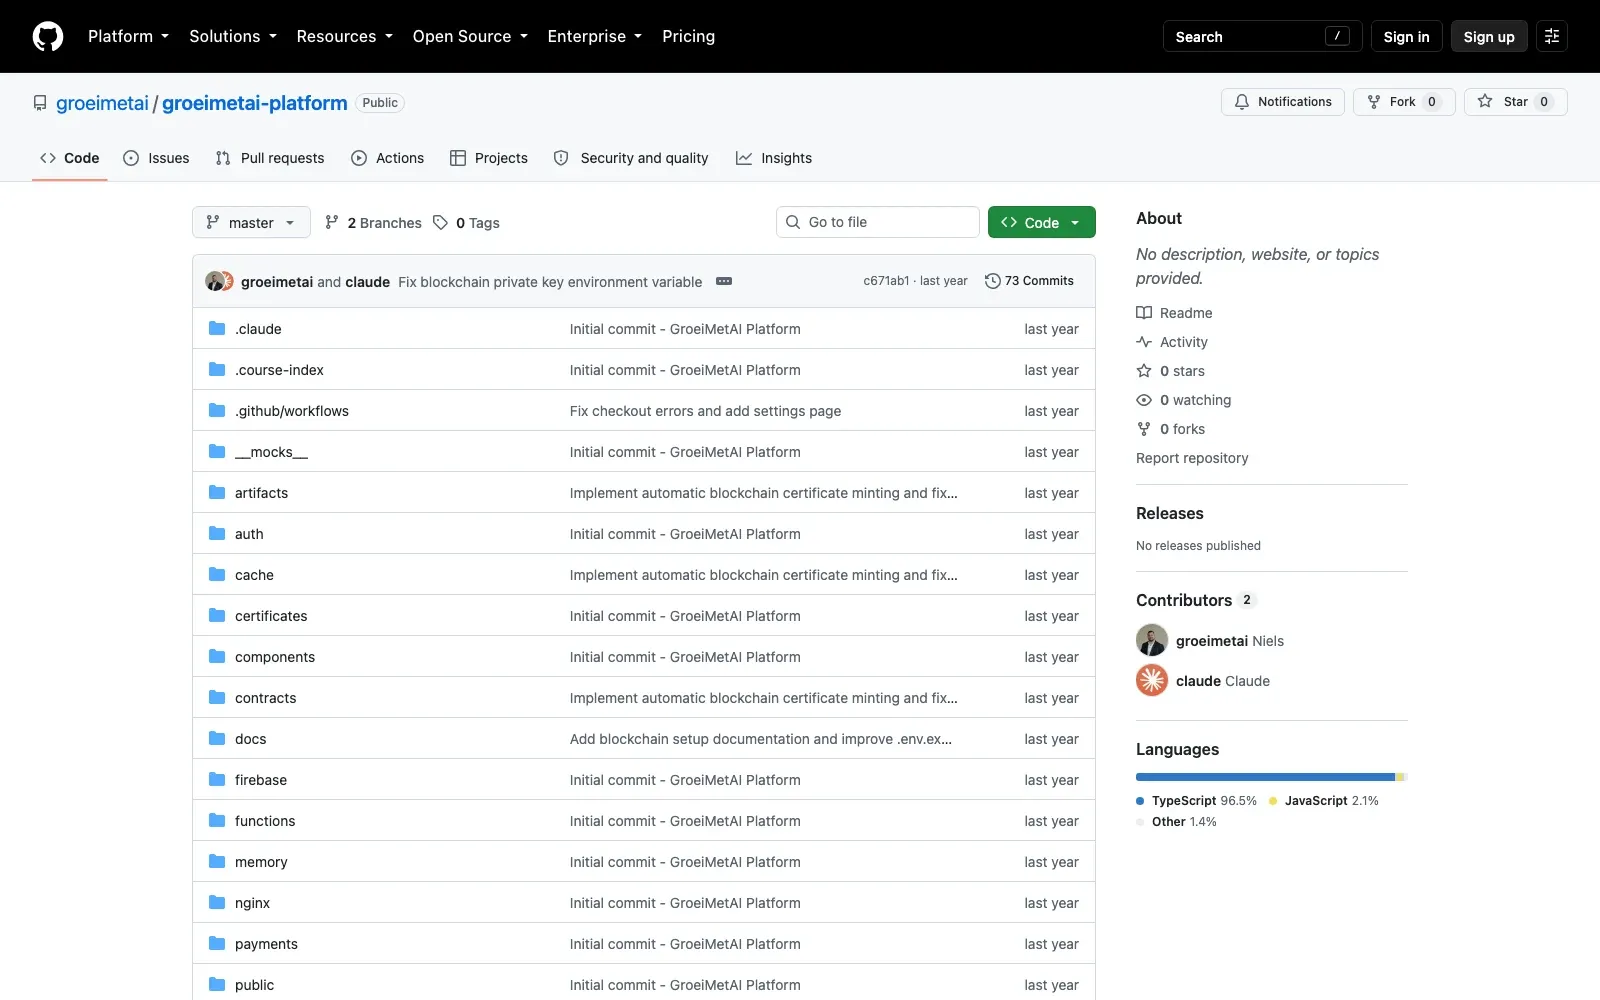Switch to the Actions tab

click(388, 158)
